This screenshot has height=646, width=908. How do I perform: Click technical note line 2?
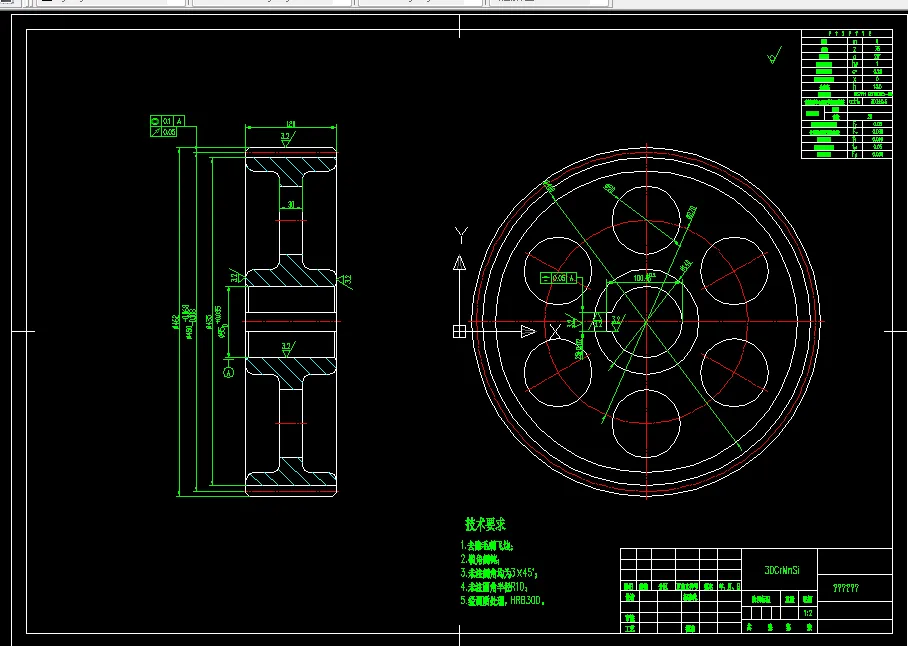(x=480, y=559)
